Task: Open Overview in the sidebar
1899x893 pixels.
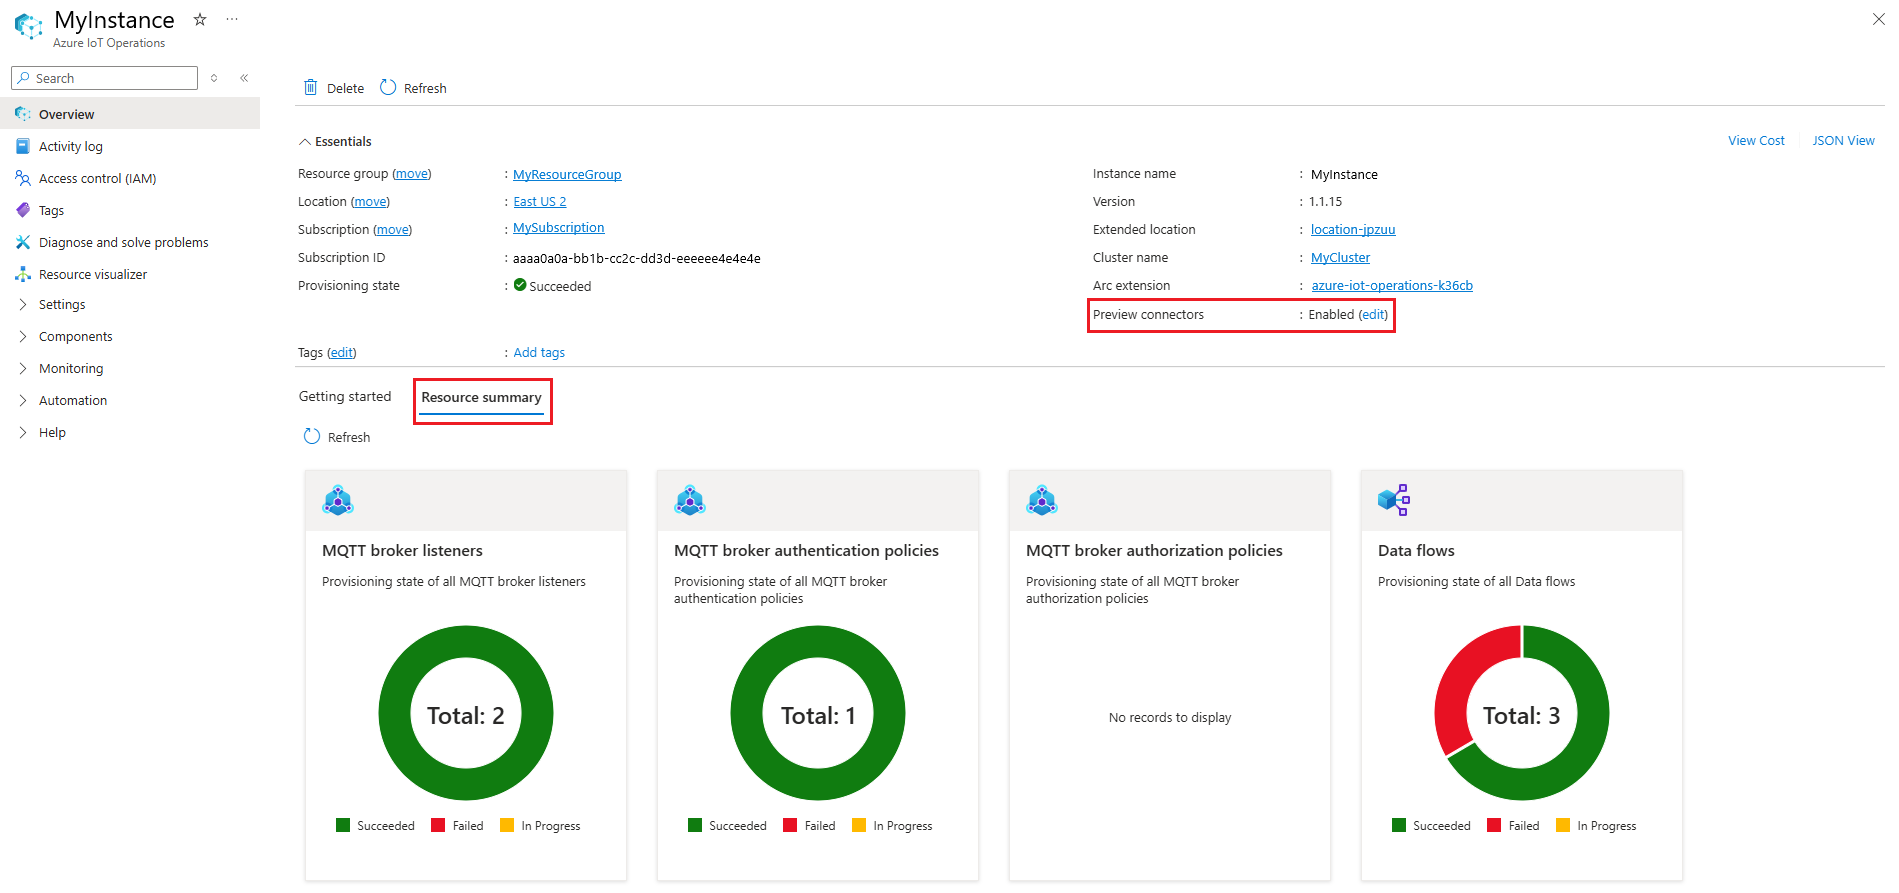Action: [130, 114]
